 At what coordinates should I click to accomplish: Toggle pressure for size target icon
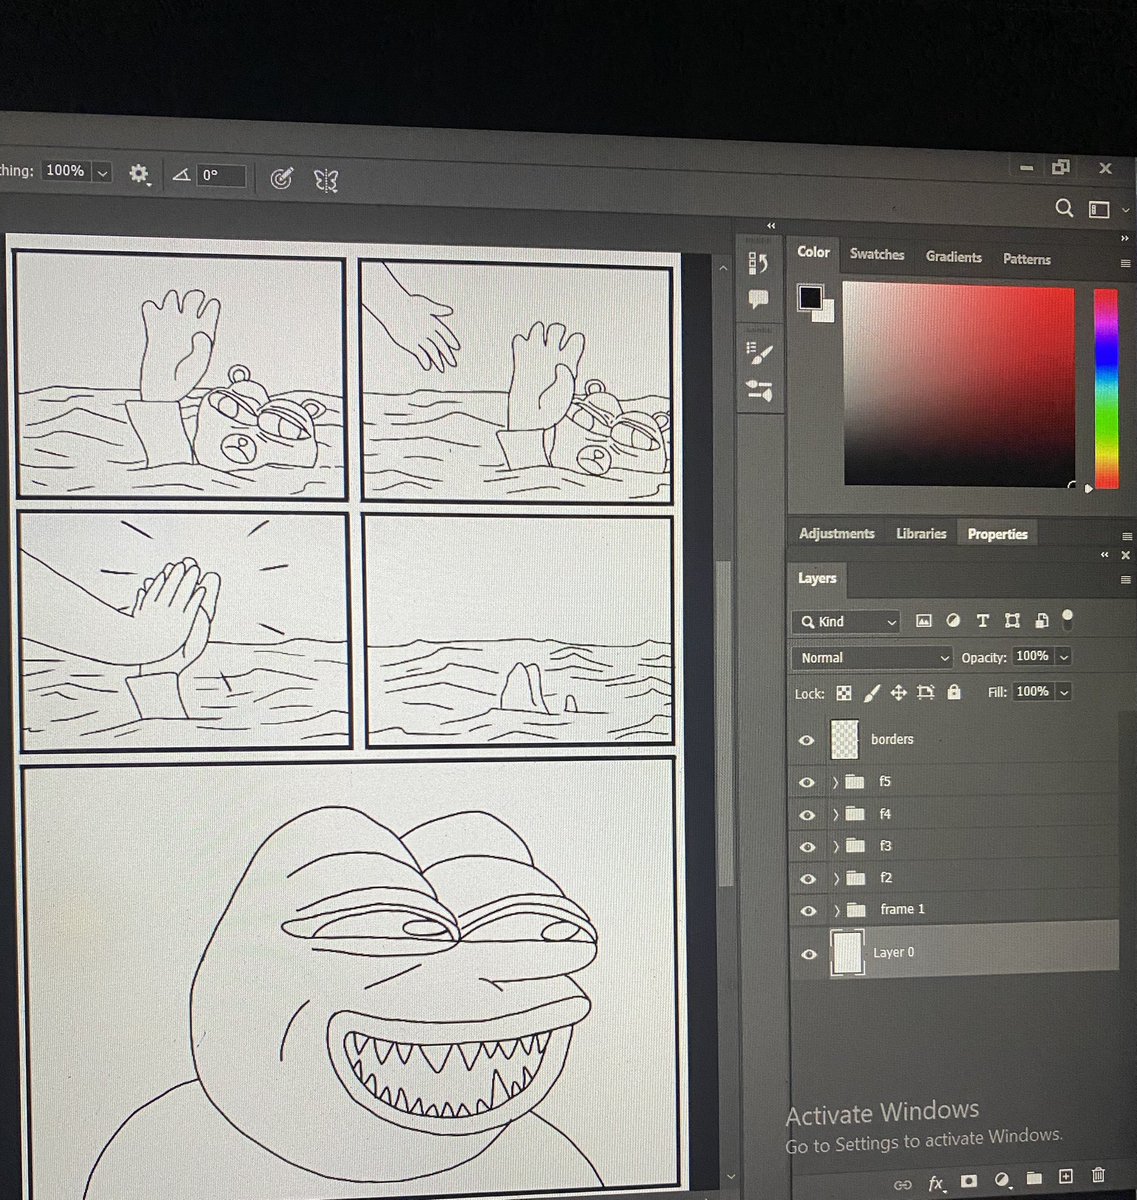[x=282, y=178]
